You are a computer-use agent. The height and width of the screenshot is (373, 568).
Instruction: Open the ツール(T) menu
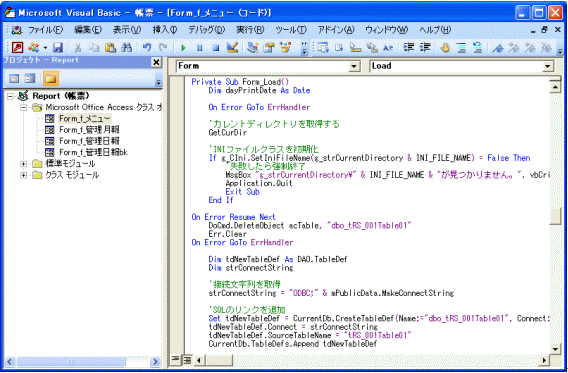coord(291,30)
